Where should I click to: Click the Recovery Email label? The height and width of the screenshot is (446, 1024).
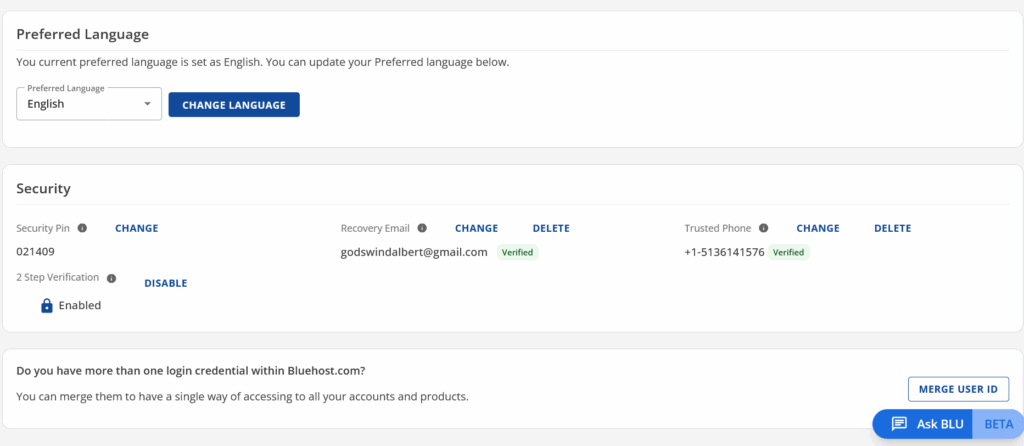click(x=375, y=228)
